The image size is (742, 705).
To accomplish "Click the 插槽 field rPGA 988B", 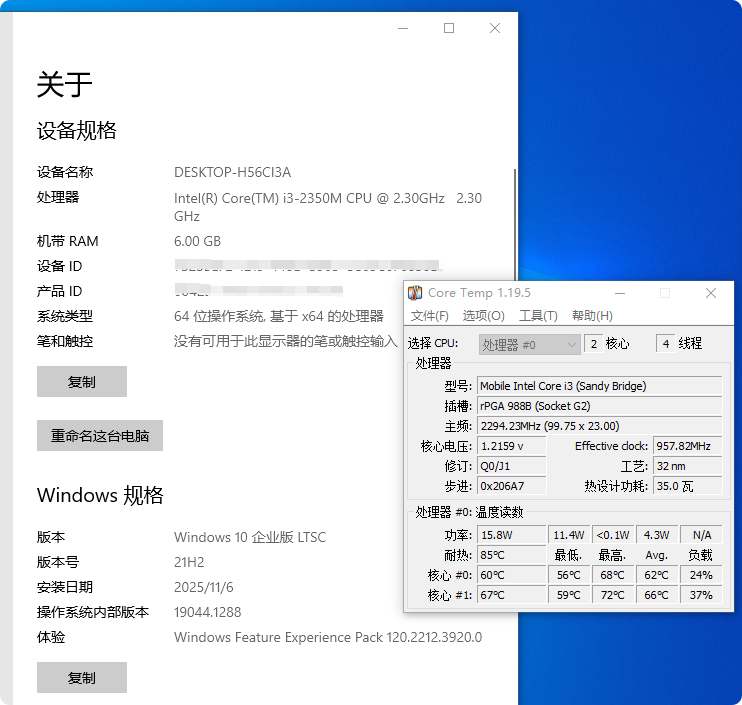I will pos(600,406).
